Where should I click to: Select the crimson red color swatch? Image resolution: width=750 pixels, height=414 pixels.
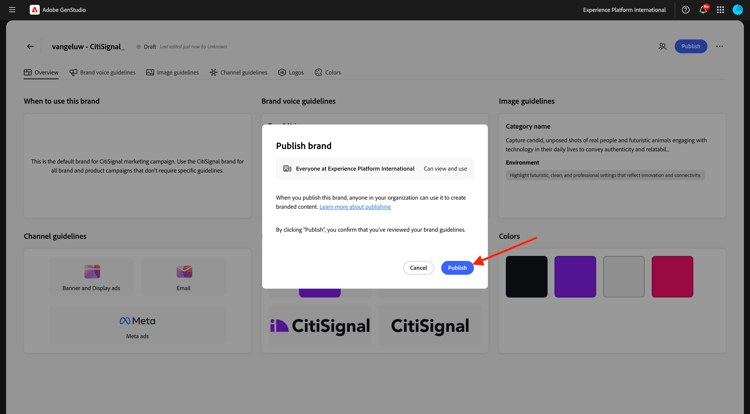673,277
